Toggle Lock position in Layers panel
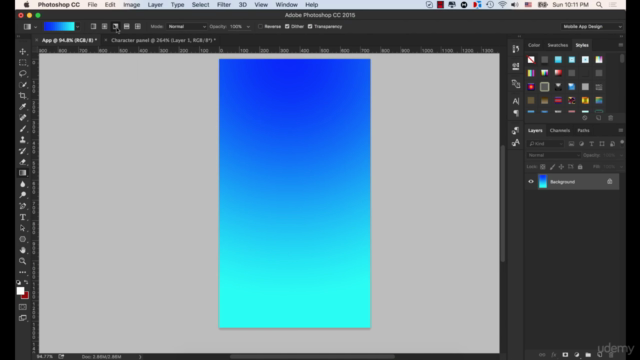This screenshot has height=360, width=640. tap(561, 167)
